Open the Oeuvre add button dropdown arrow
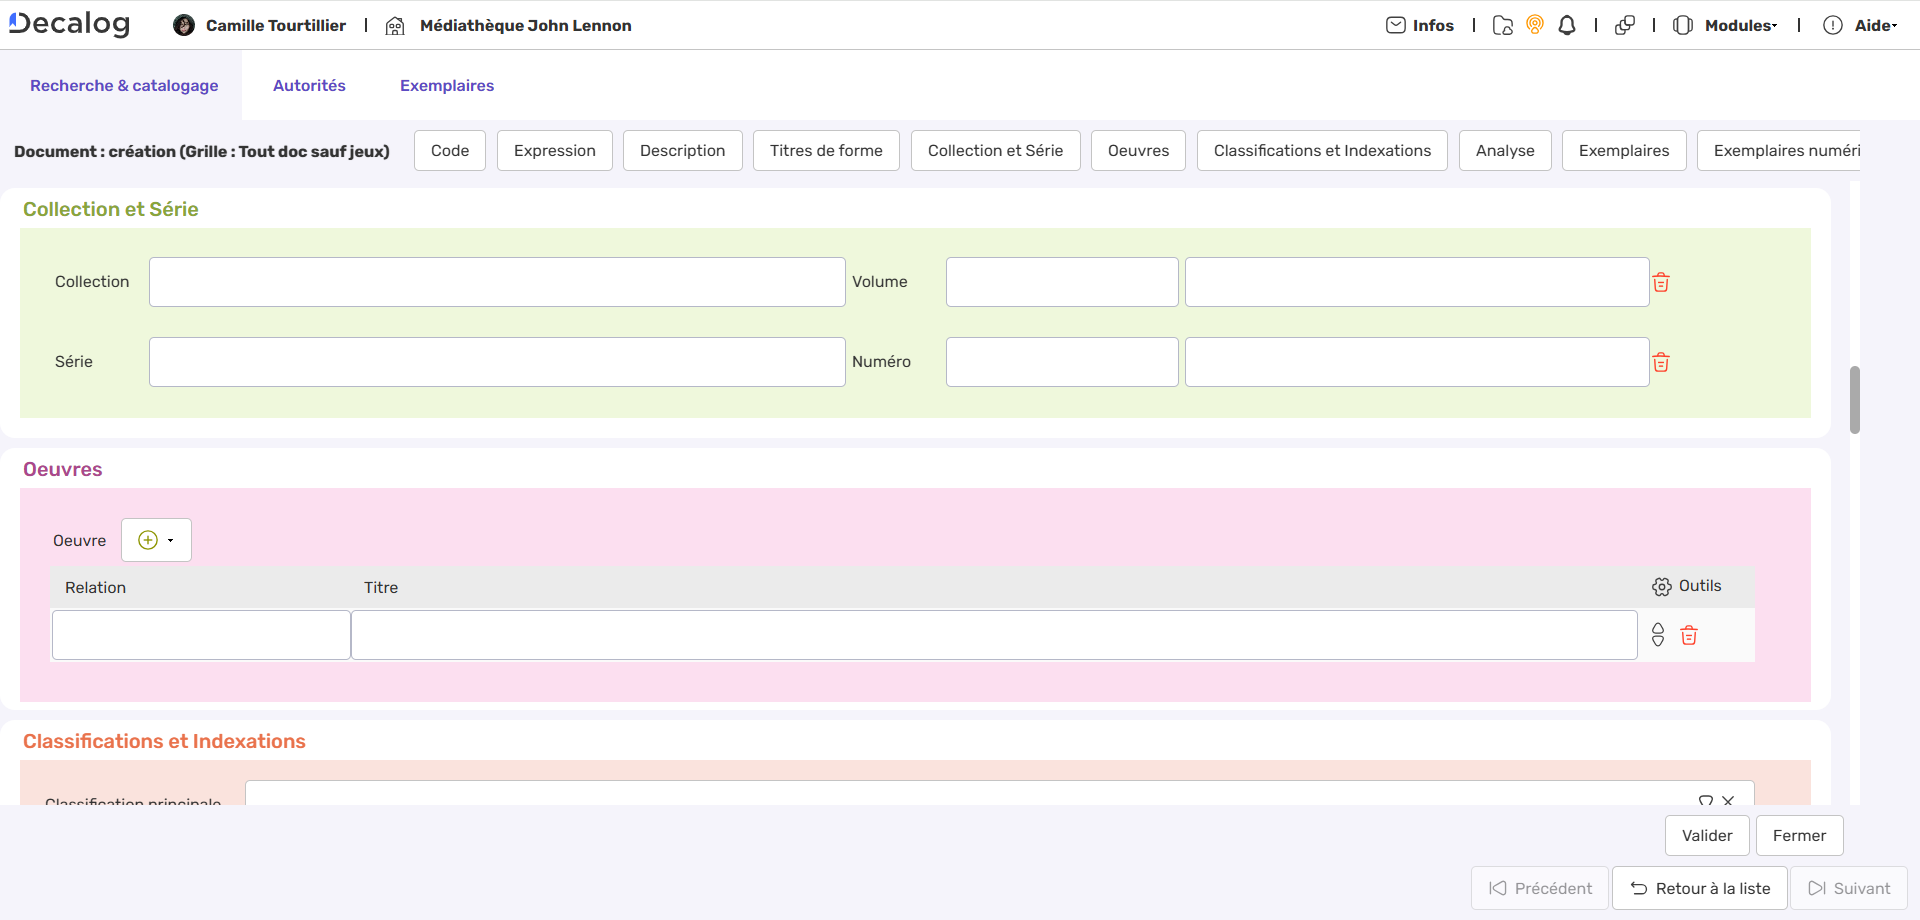Image resolution: width=1920 pixels, height=920 pixels. 171,539
